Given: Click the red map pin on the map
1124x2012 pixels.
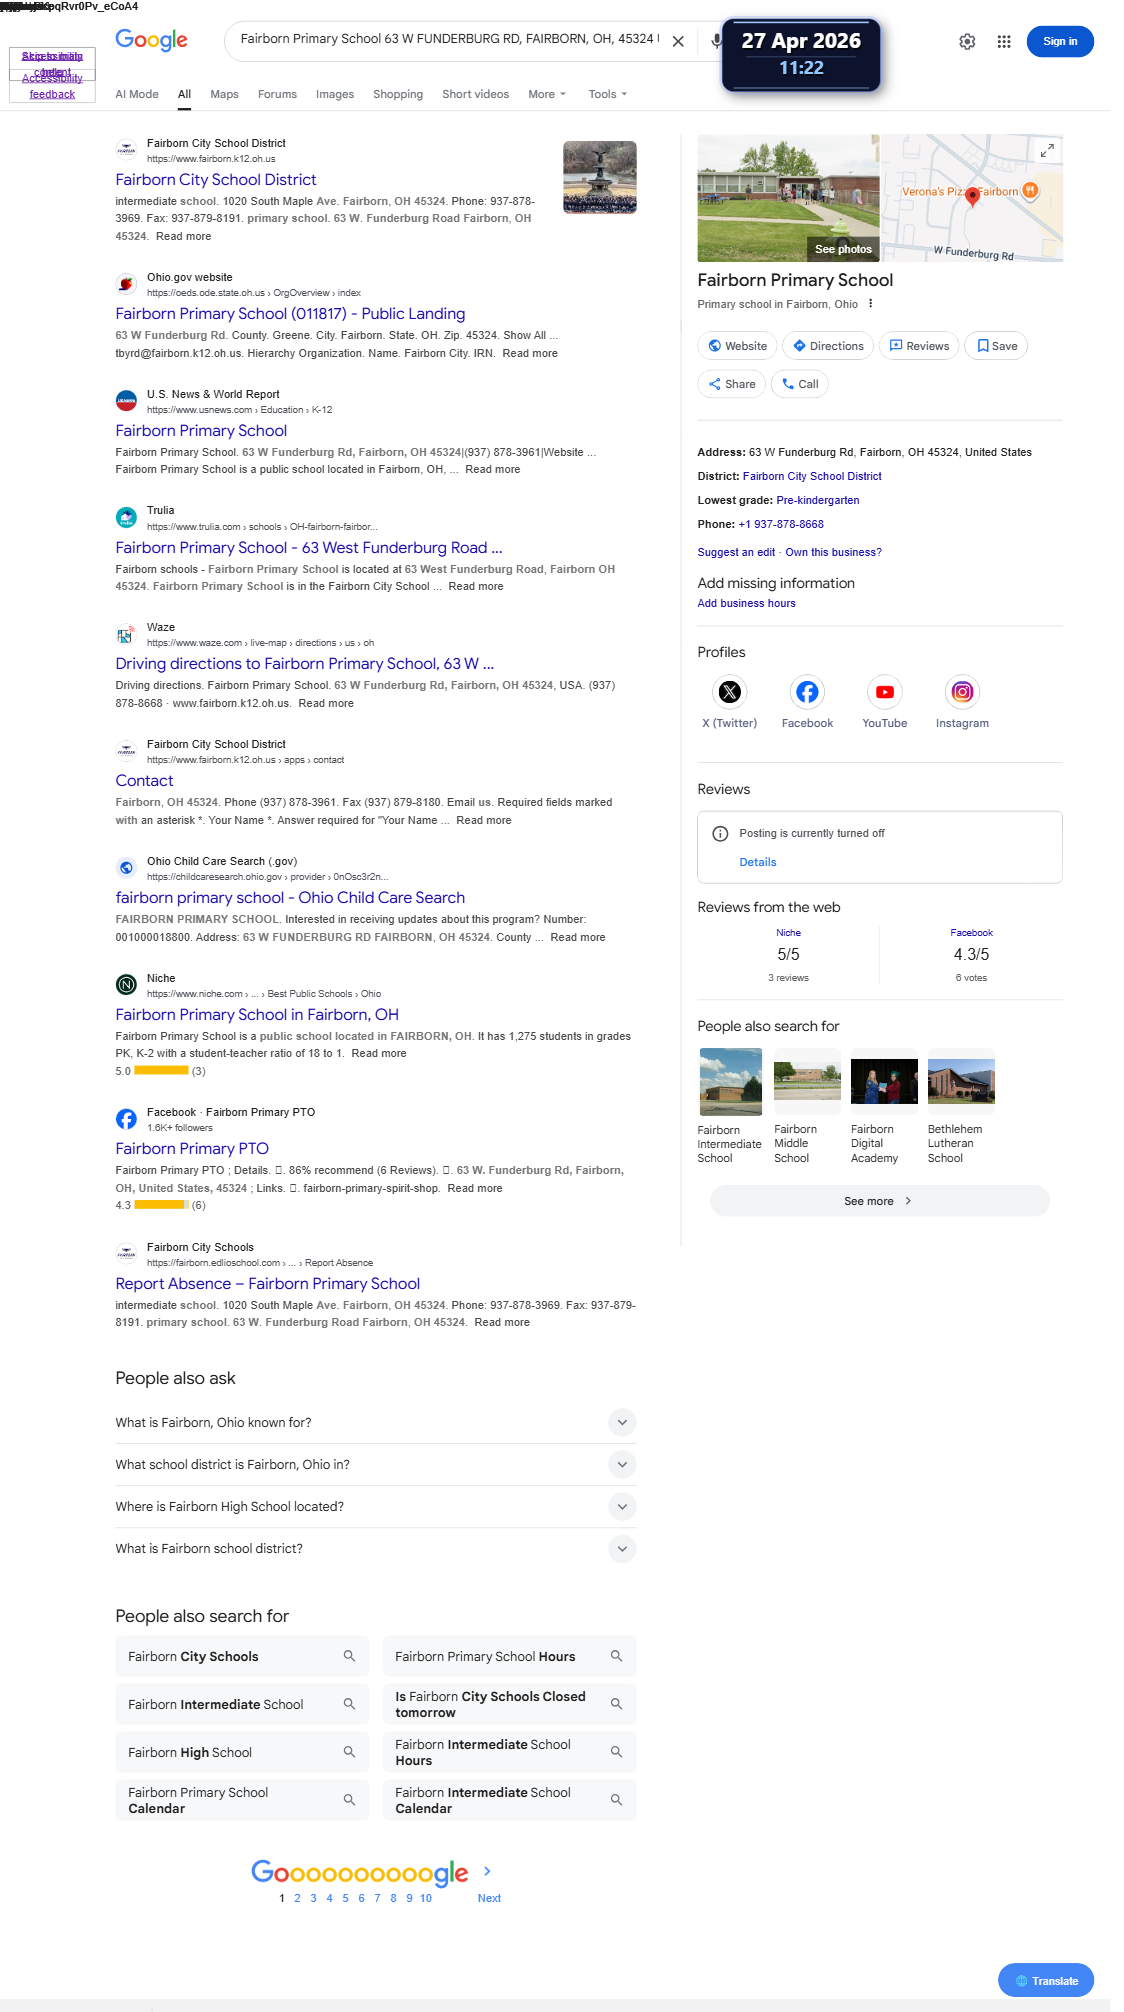Looking at the screenshot, I should (x=972, y=196).
